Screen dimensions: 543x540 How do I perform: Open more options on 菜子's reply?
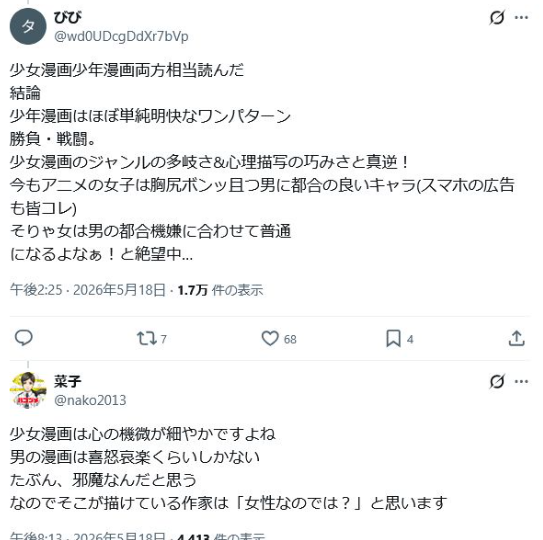click(522, 382)
